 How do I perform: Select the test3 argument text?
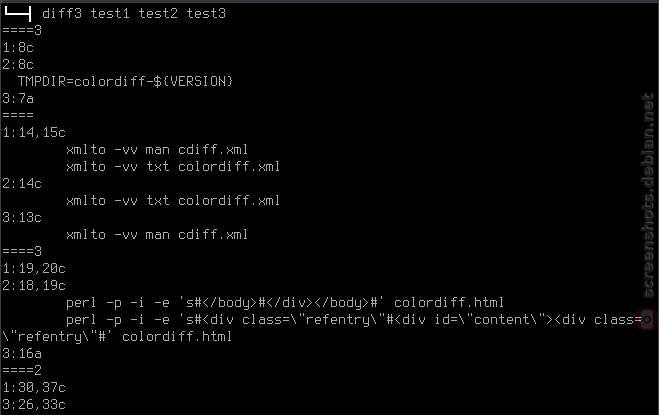tap(206, 13)
